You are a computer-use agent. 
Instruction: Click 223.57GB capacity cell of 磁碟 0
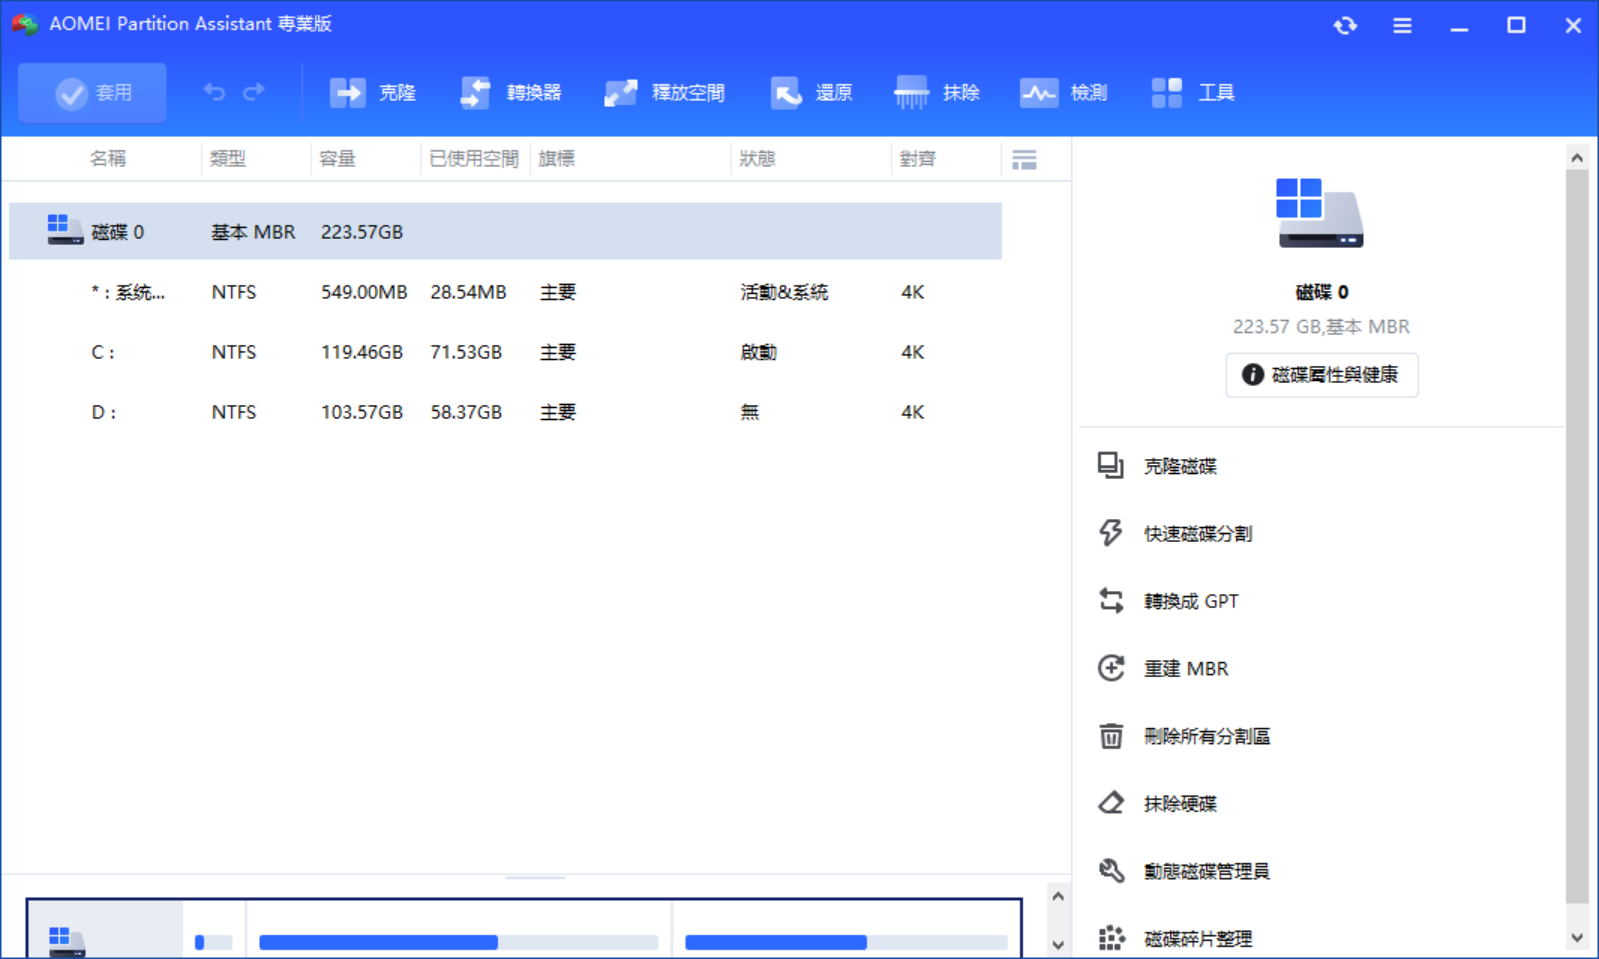click(x=362, y=232)
